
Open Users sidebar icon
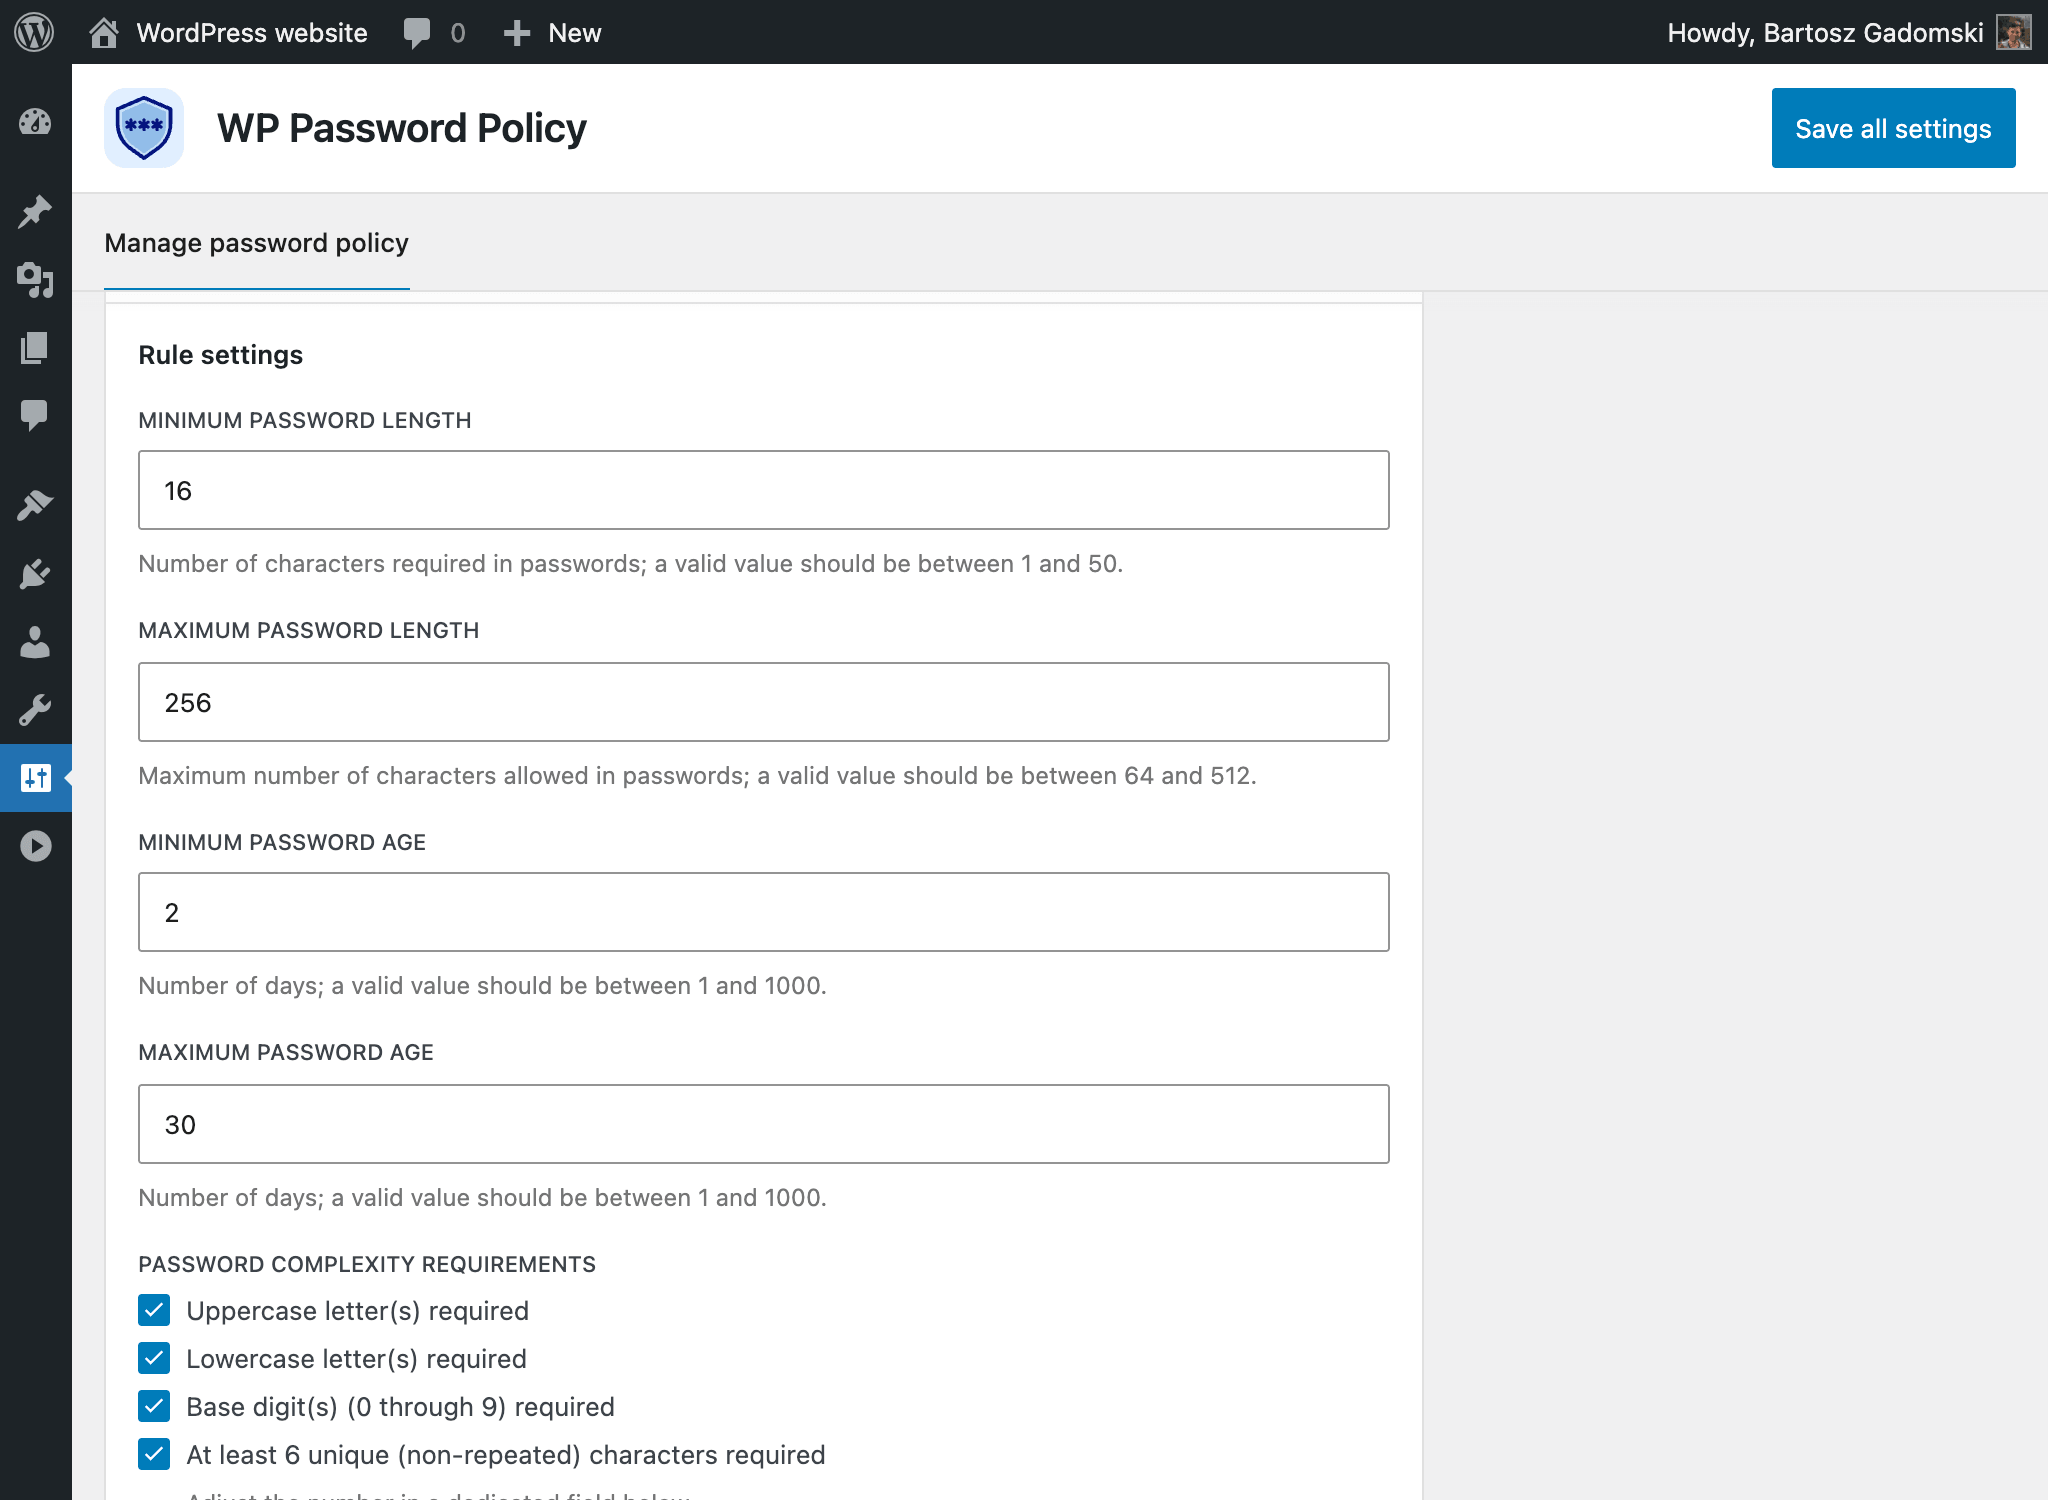(35, 642)
